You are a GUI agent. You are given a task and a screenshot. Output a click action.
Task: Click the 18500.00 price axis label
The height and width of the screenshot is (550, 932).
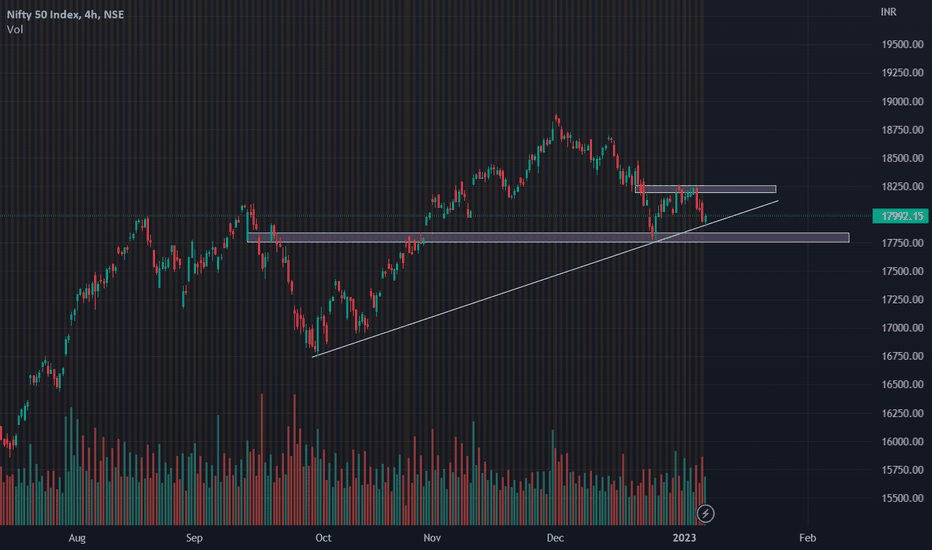click(902, 158)
